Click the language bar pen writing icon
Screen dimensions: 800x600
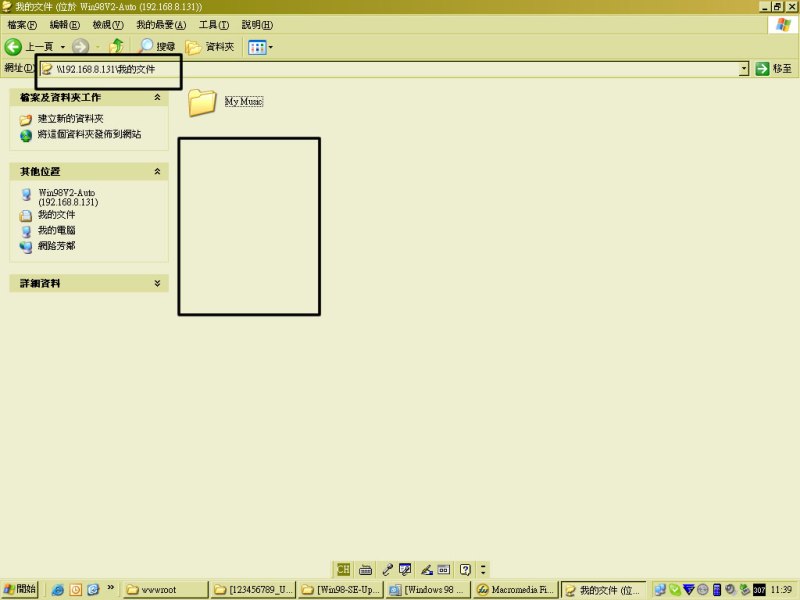click(427, 569)
